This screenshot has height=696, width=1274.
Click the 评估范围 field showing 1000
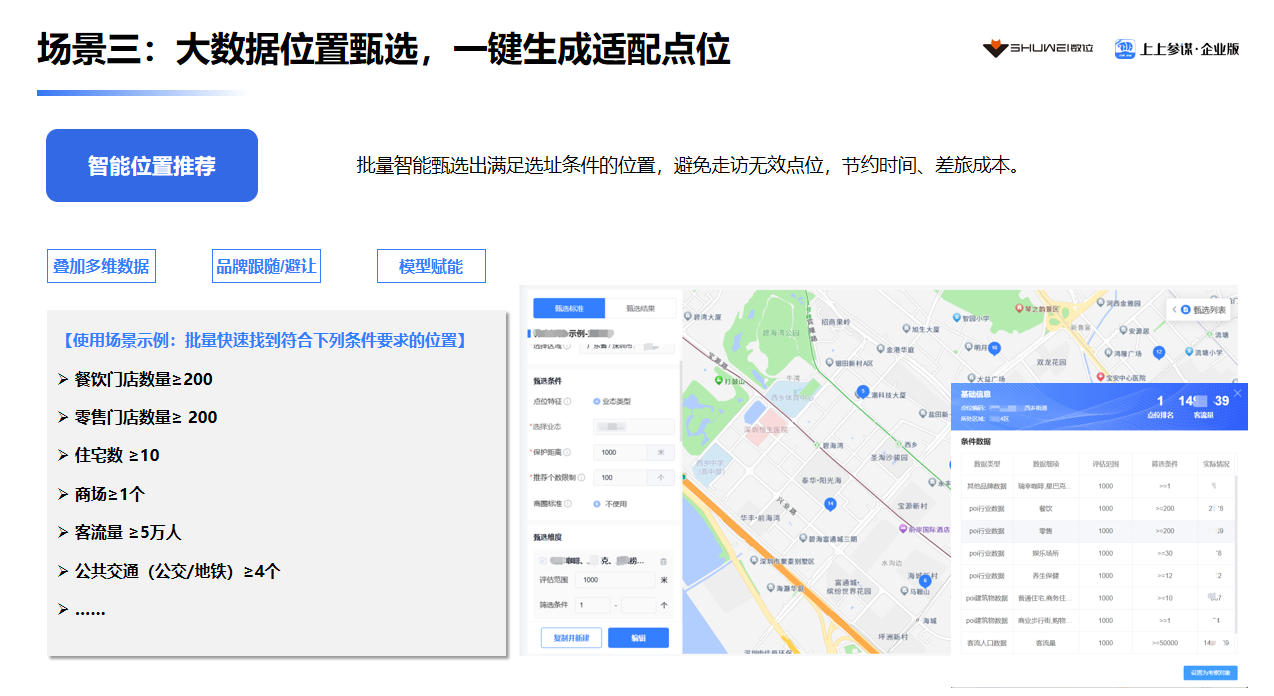coord(615,580)
